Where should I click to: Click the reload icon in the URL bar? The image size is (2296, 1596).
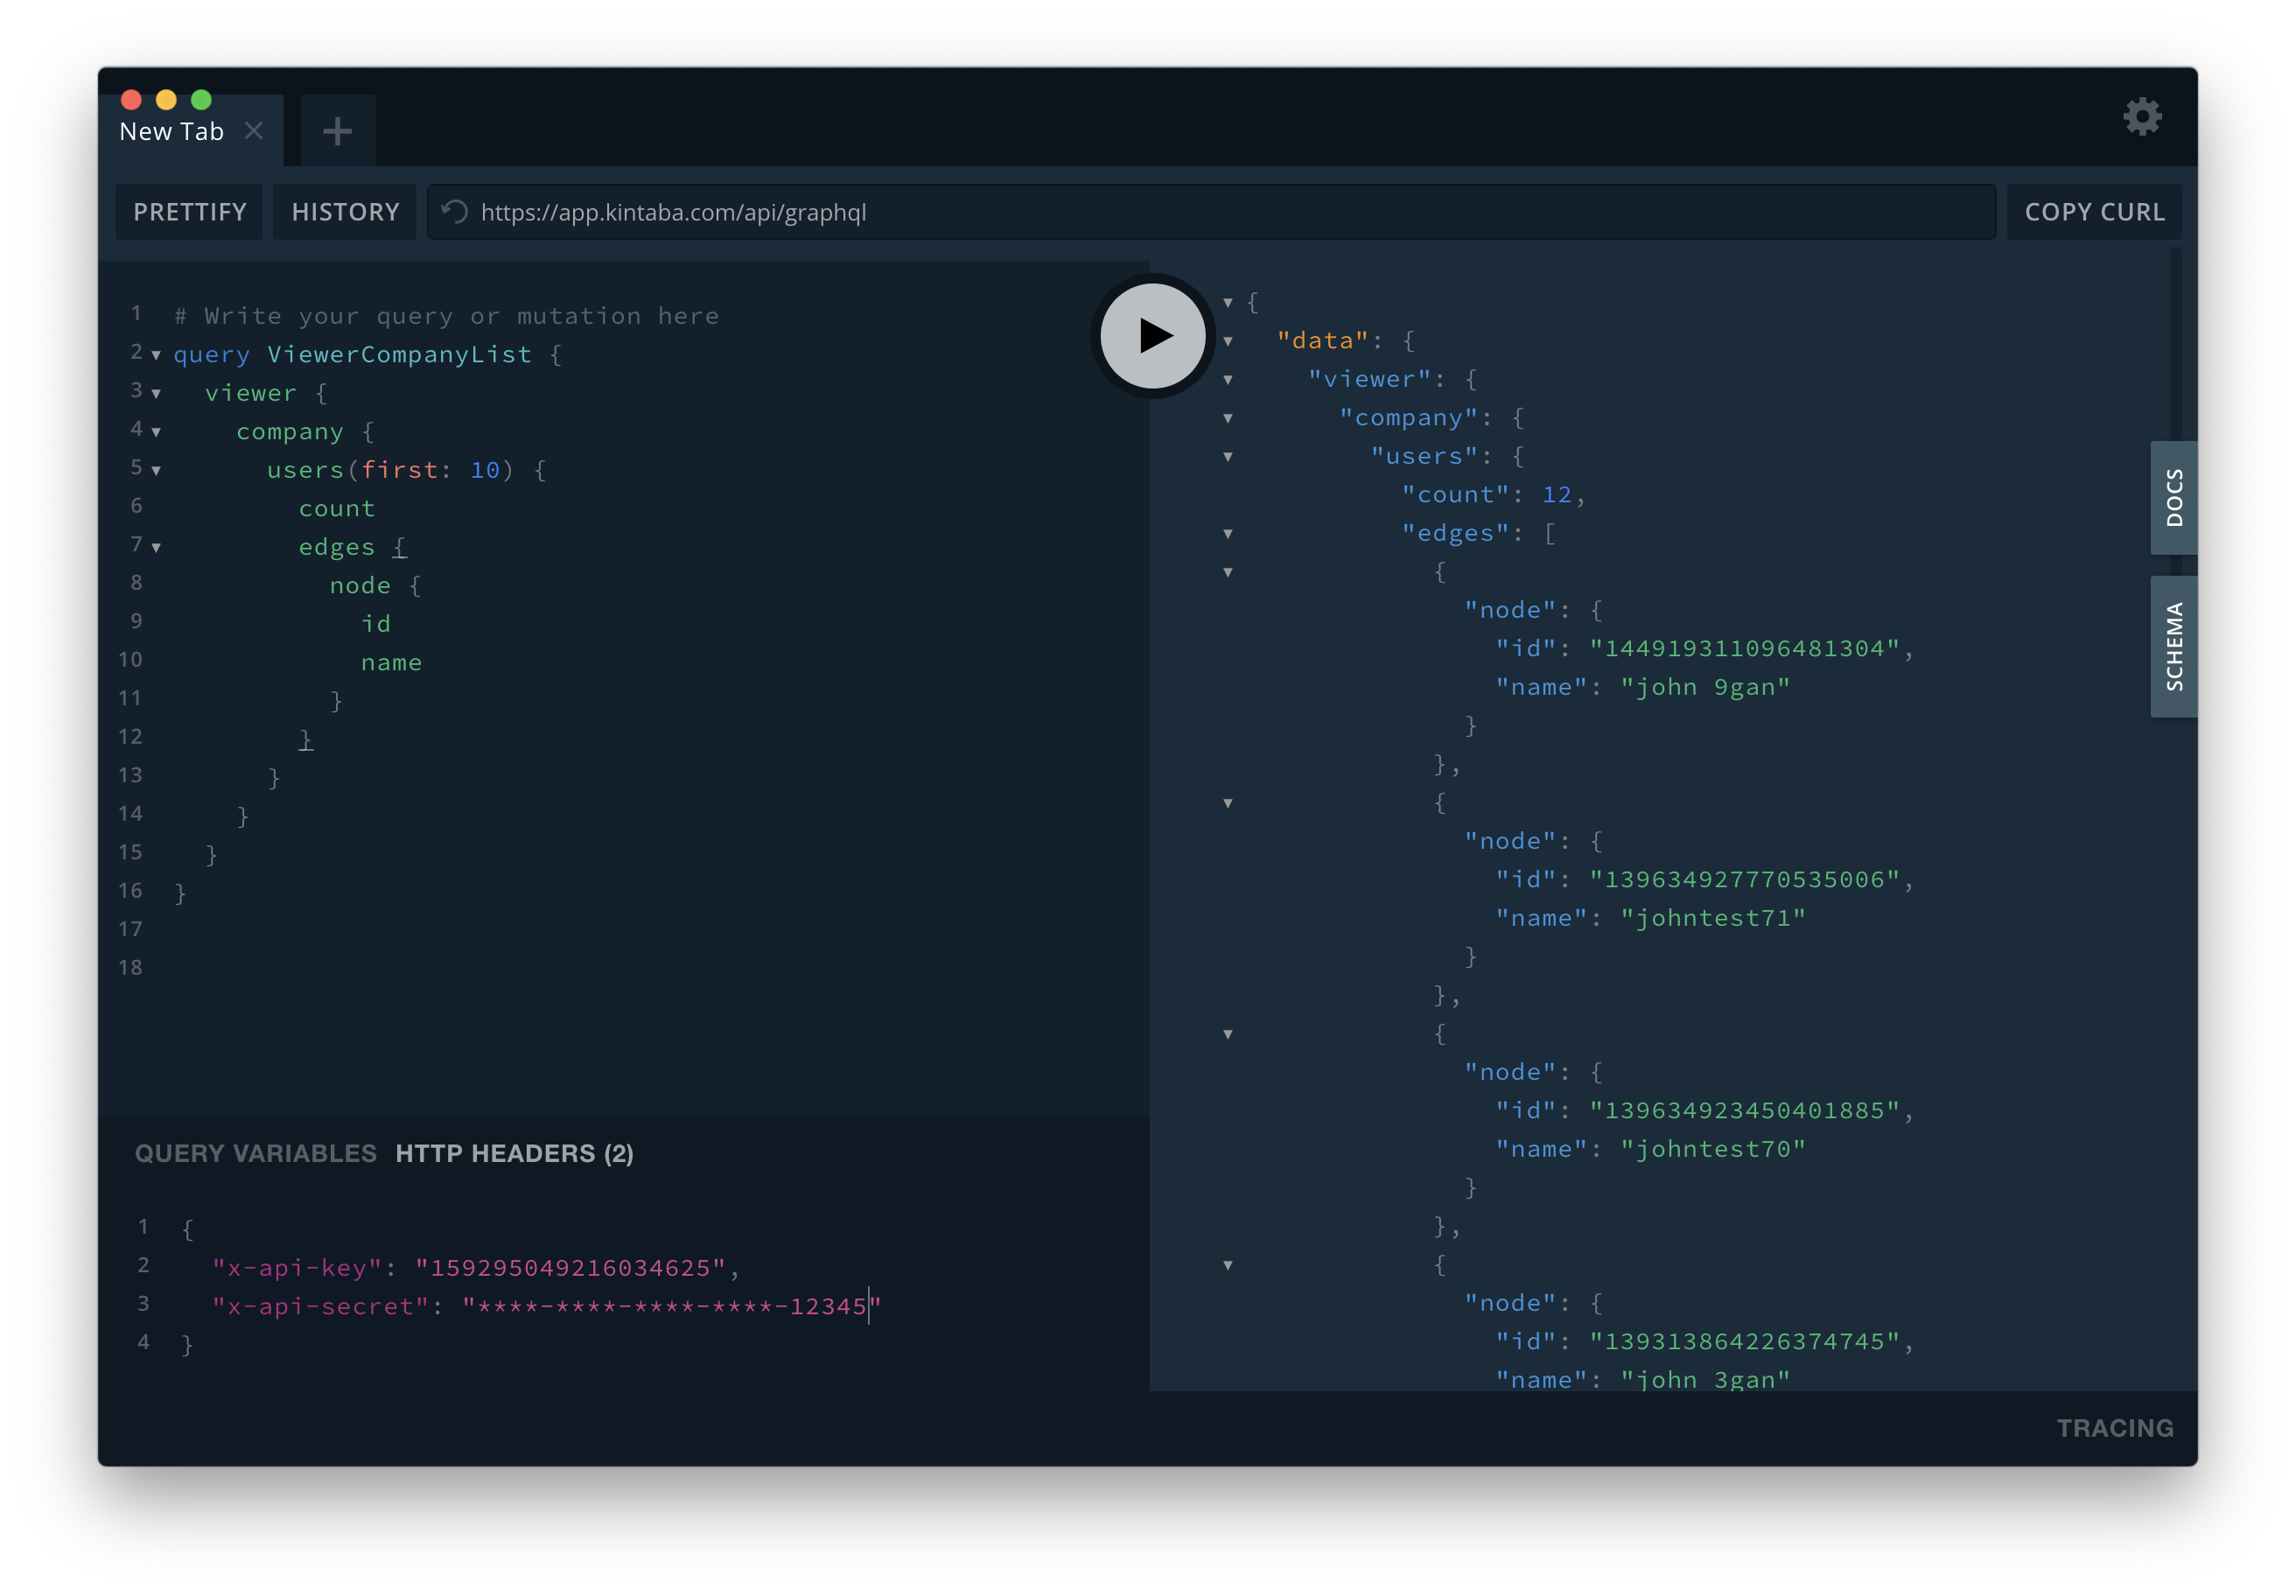455,212
